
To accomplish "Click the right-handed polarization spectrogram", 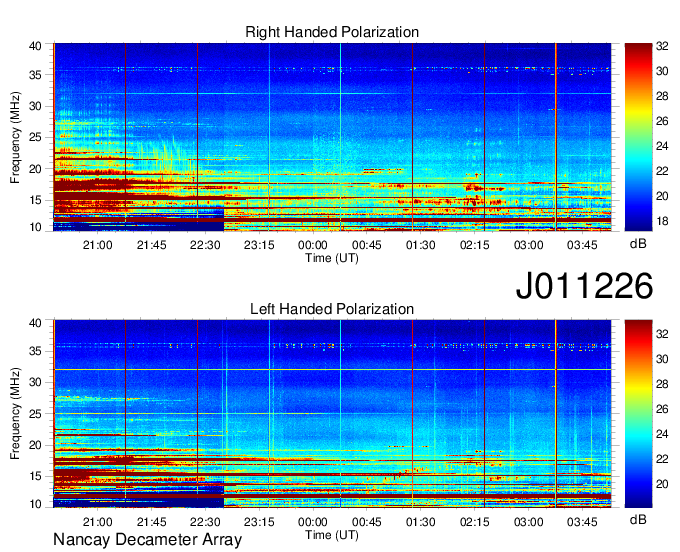I will click(x=332, y=137).
